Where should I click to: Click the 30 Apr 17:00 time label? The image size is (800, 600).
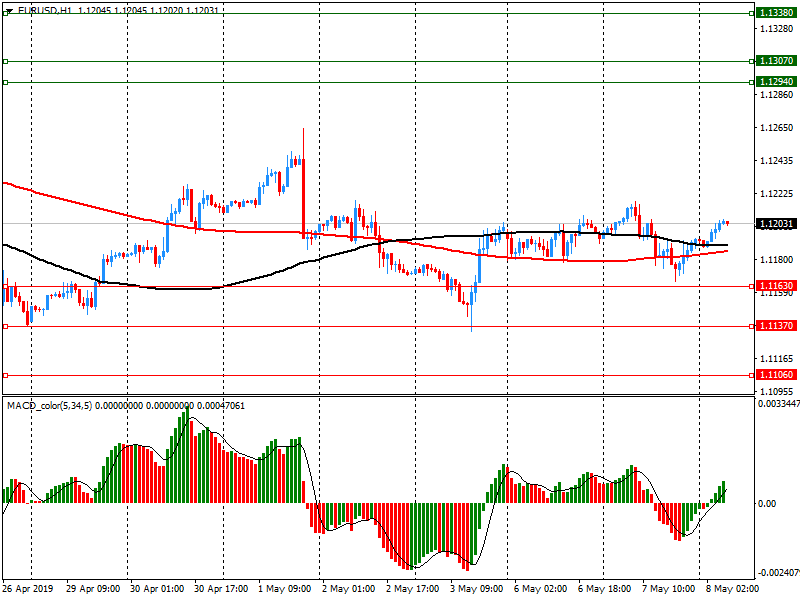point(220,589)
